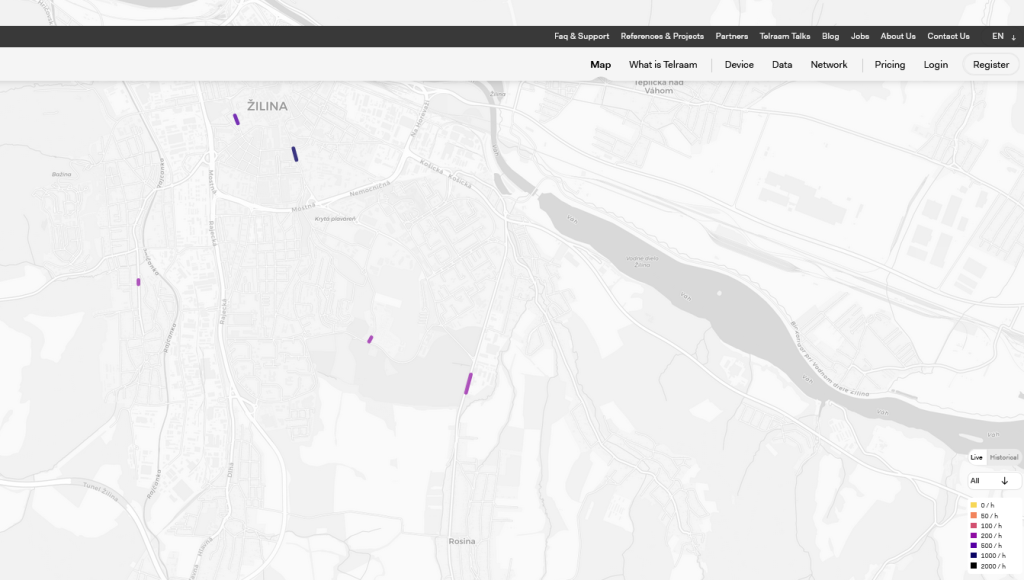This screenshot has height=580, width=1024.
Task: Click the yellow 0 / h legend swatch
Action: (x=973, y=505)
